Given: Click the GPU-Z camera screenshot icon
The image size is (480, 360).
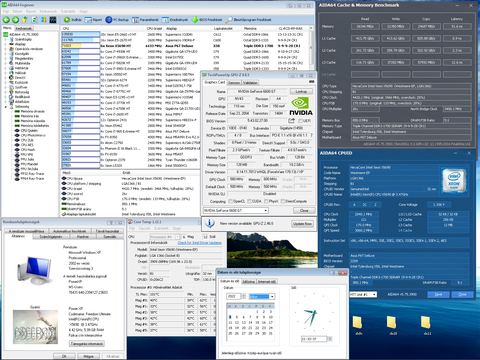Looking at the screenshot, I should [x=311, y=82].
